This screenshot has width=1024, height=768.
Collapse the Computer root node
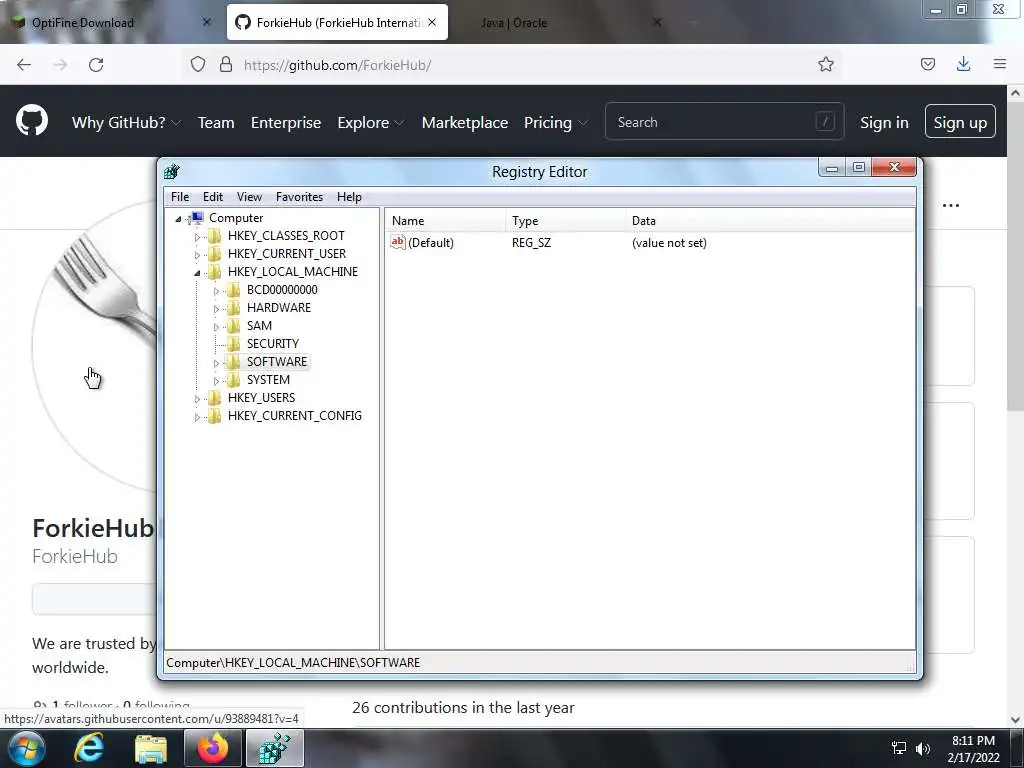coord(178,219)
